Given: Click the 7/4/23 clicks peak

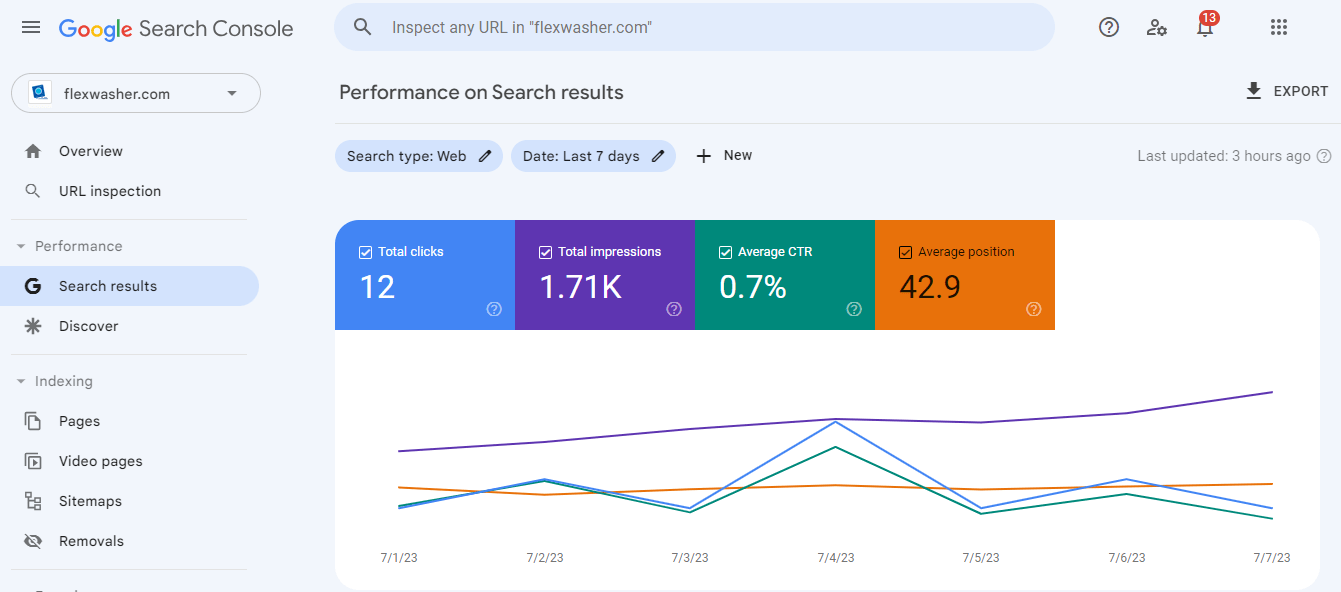Looking at the screenshot, I should coord(835,422).
